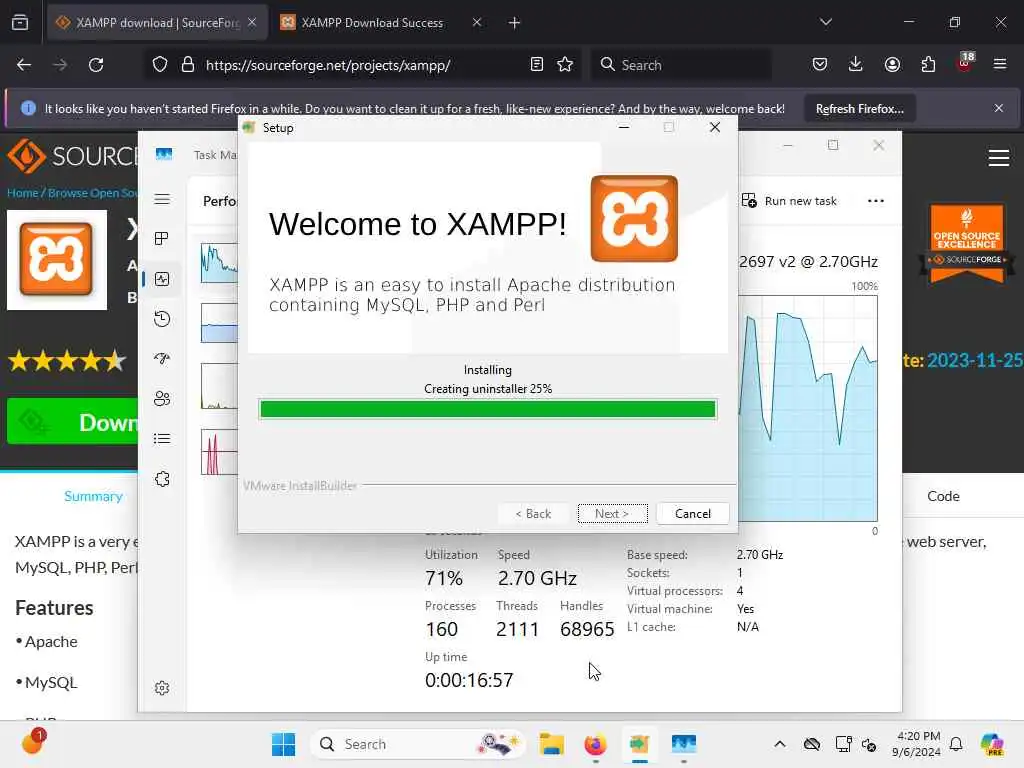Open a new Firefox tab

(x=514, y=23)
